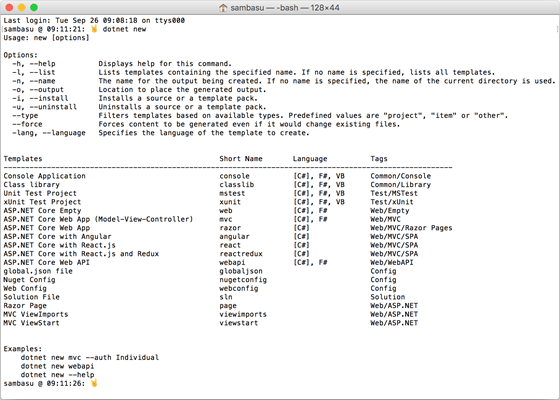The width and height of the screenshot is (560, 400).
Task: Click the '-u, --uninstall' option
Action: pyautogui.click(x=45, y=107)
